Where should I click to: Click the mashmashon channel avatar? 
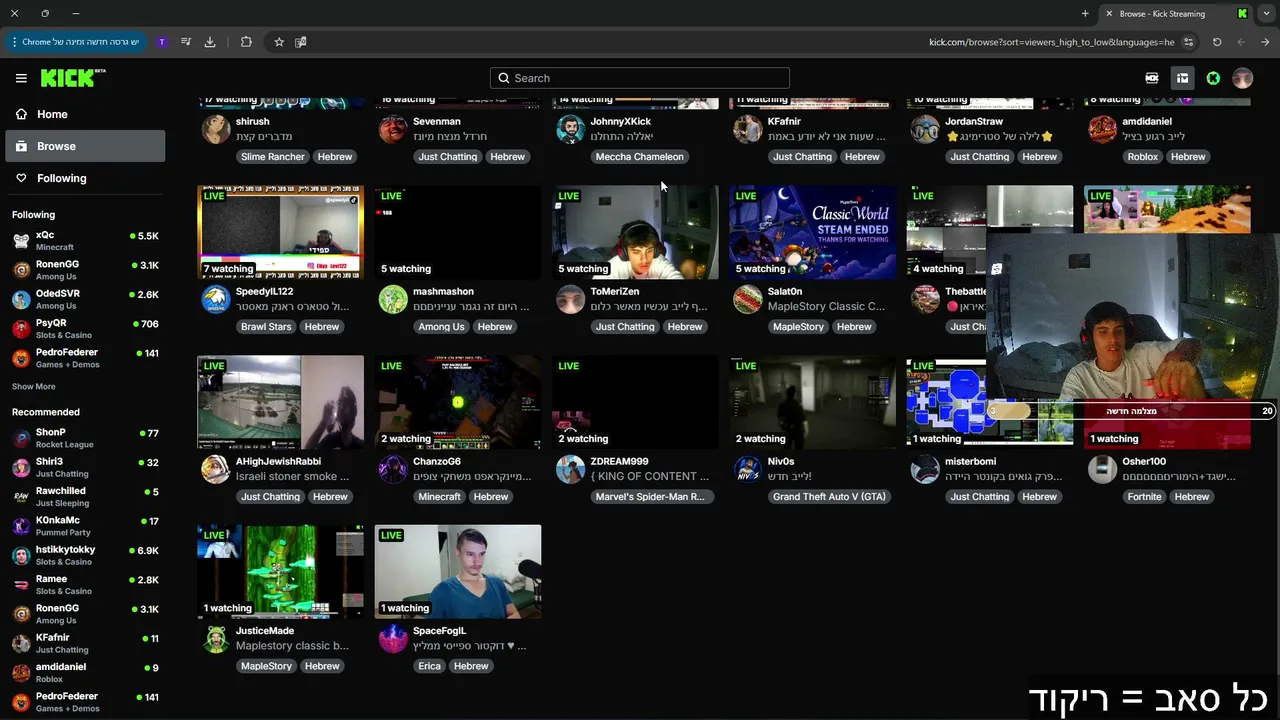point(393,299)
